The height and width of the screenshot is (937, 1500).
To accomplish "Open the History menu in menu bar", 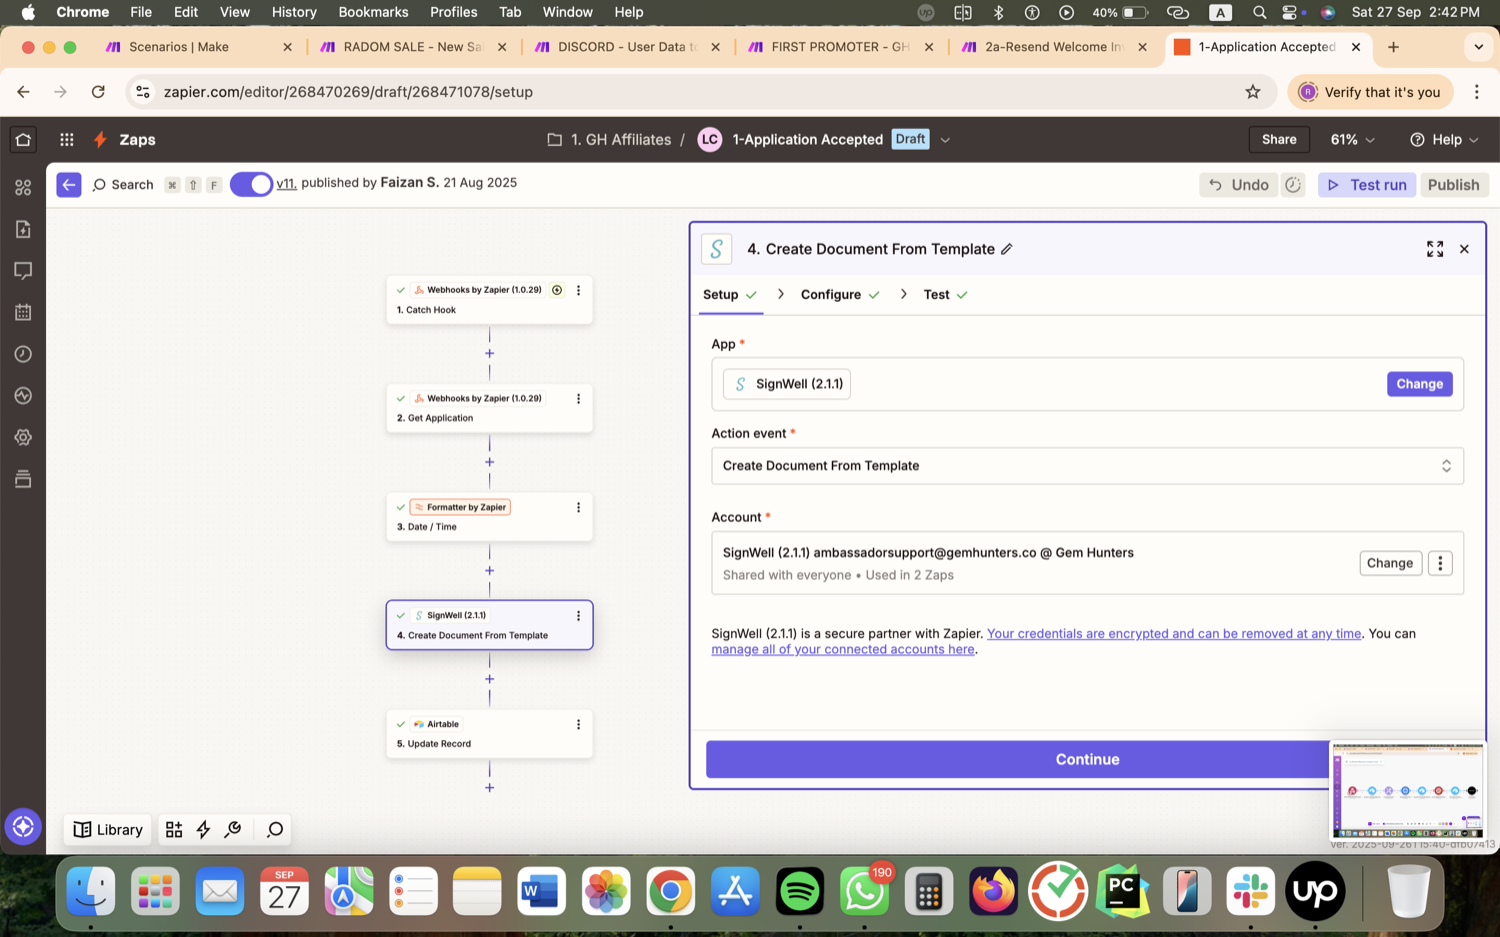I will pyautogui.click(x=294, y=12).
